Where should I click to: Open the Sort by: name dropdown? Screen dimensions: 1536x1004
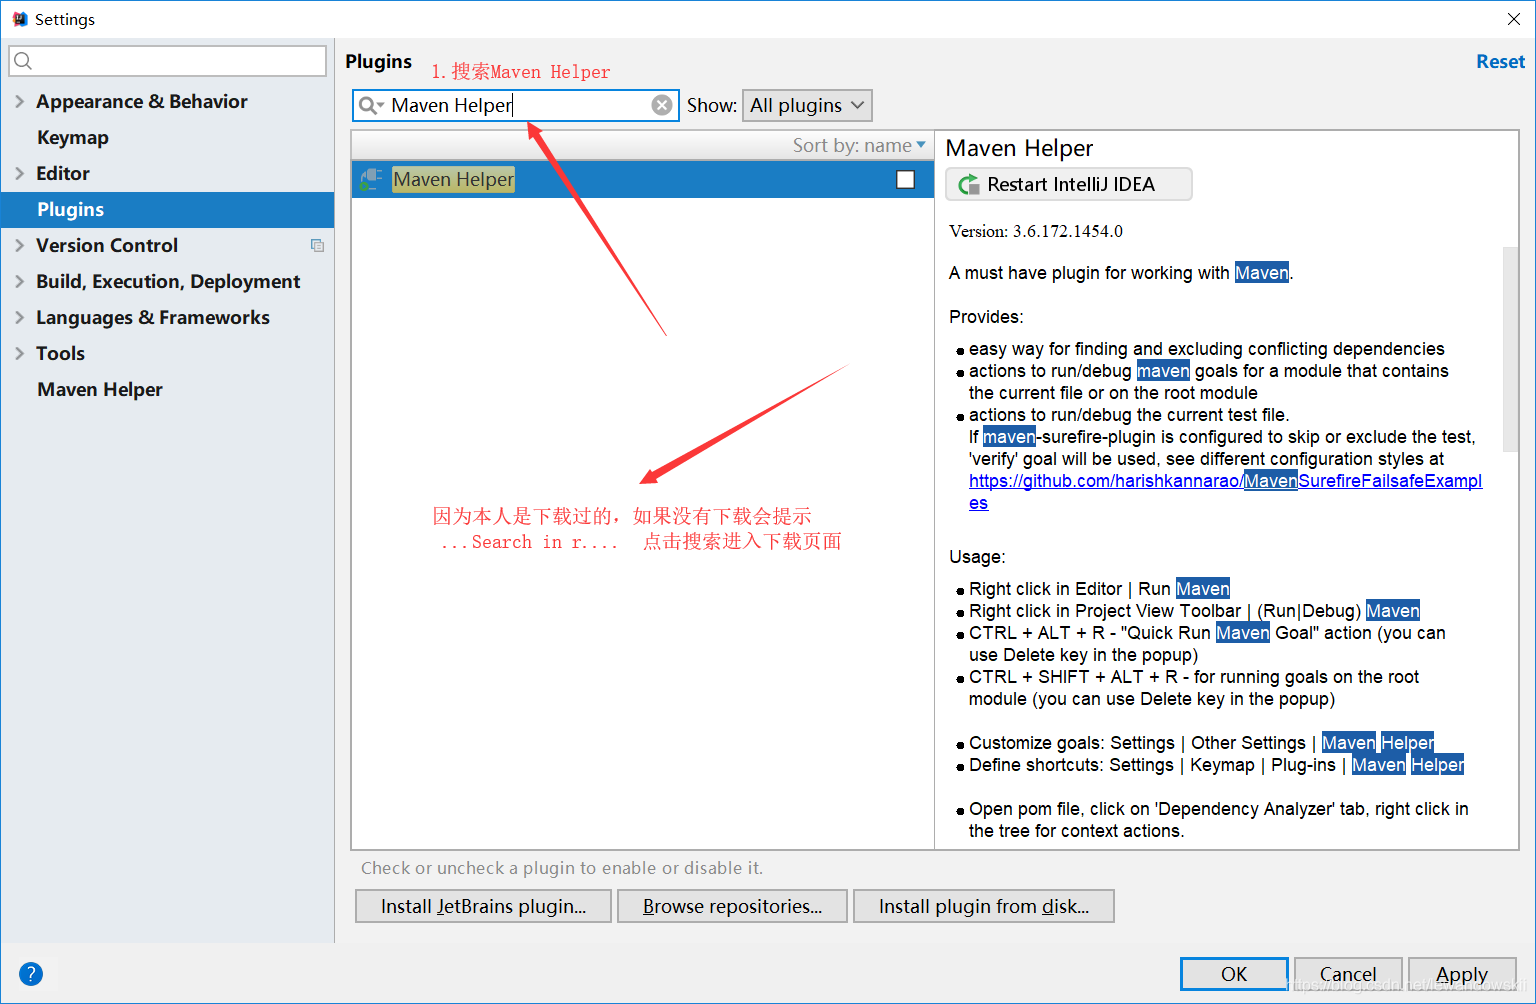point(858,145)
